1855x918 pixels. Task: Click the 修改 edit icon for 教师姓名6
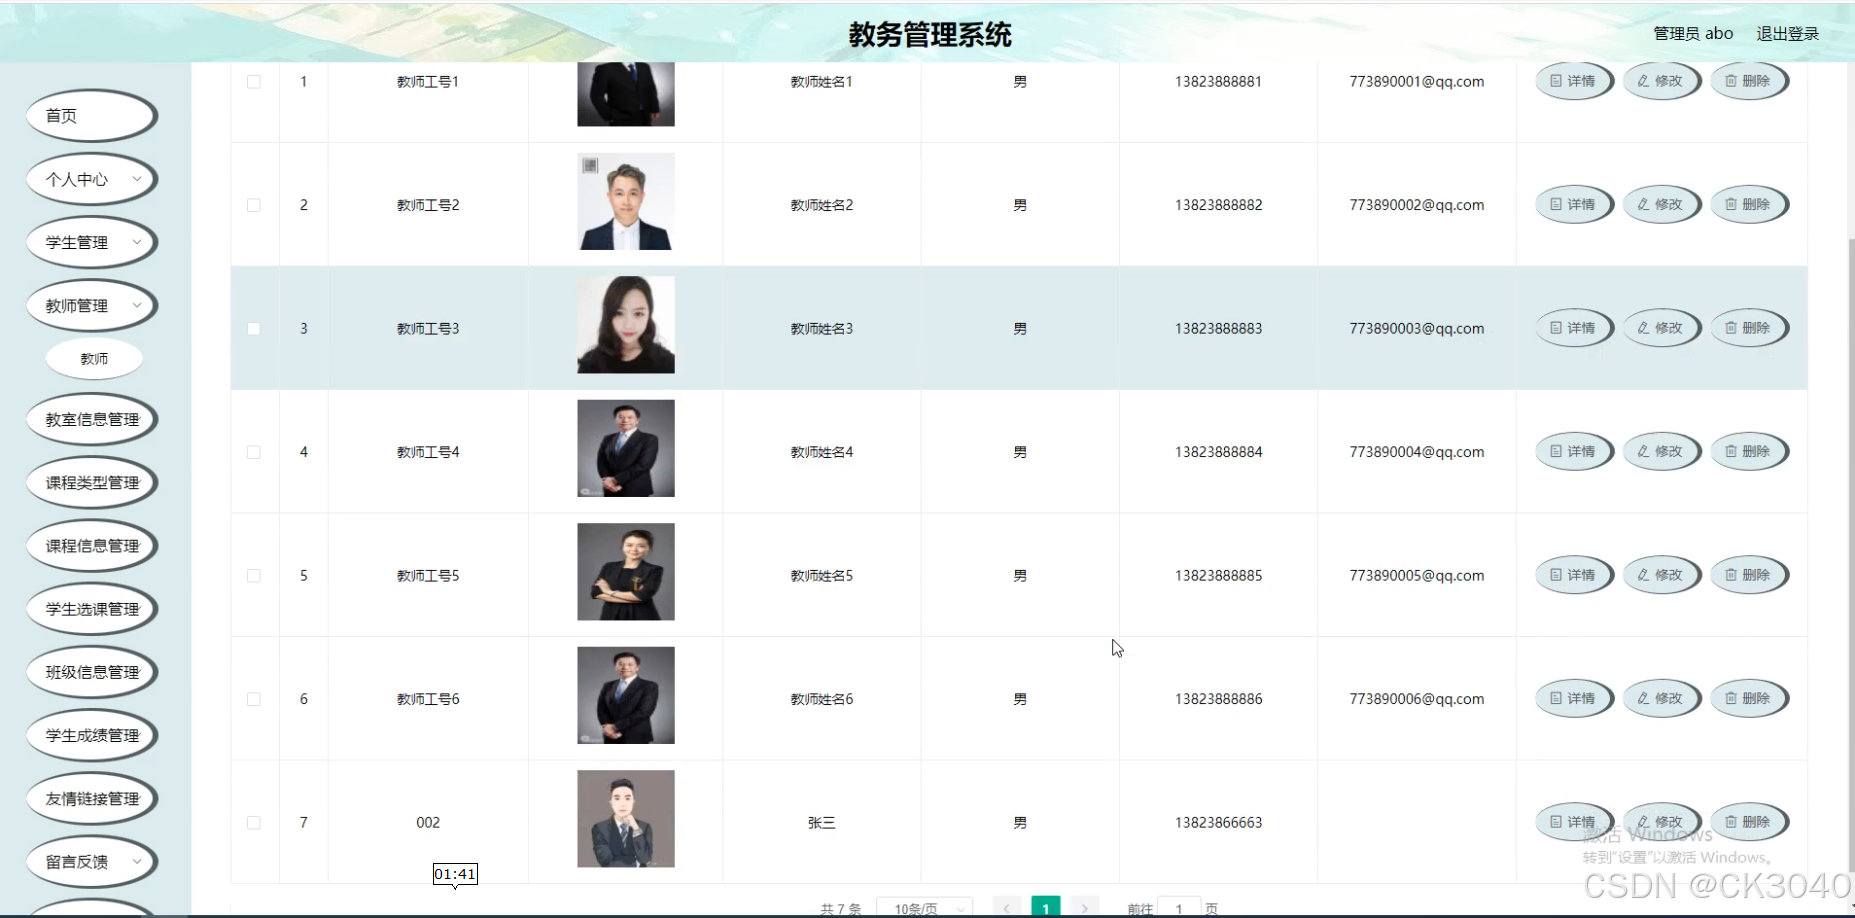click(1661, 698)
